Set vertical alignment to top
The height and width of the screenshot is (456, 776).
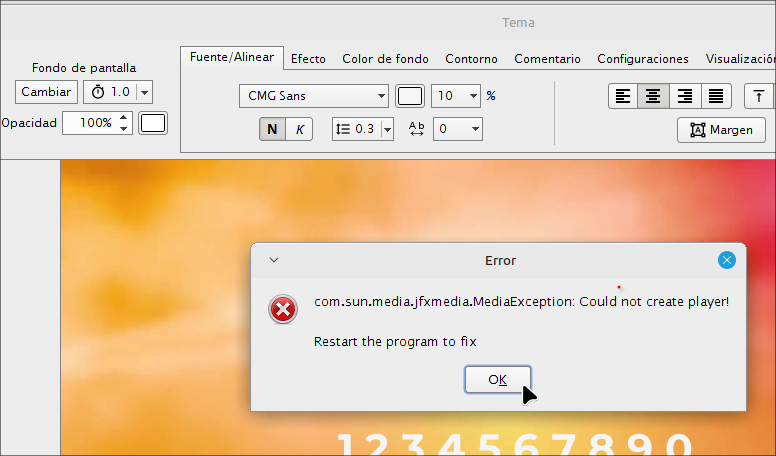click(x=759, y=96)
